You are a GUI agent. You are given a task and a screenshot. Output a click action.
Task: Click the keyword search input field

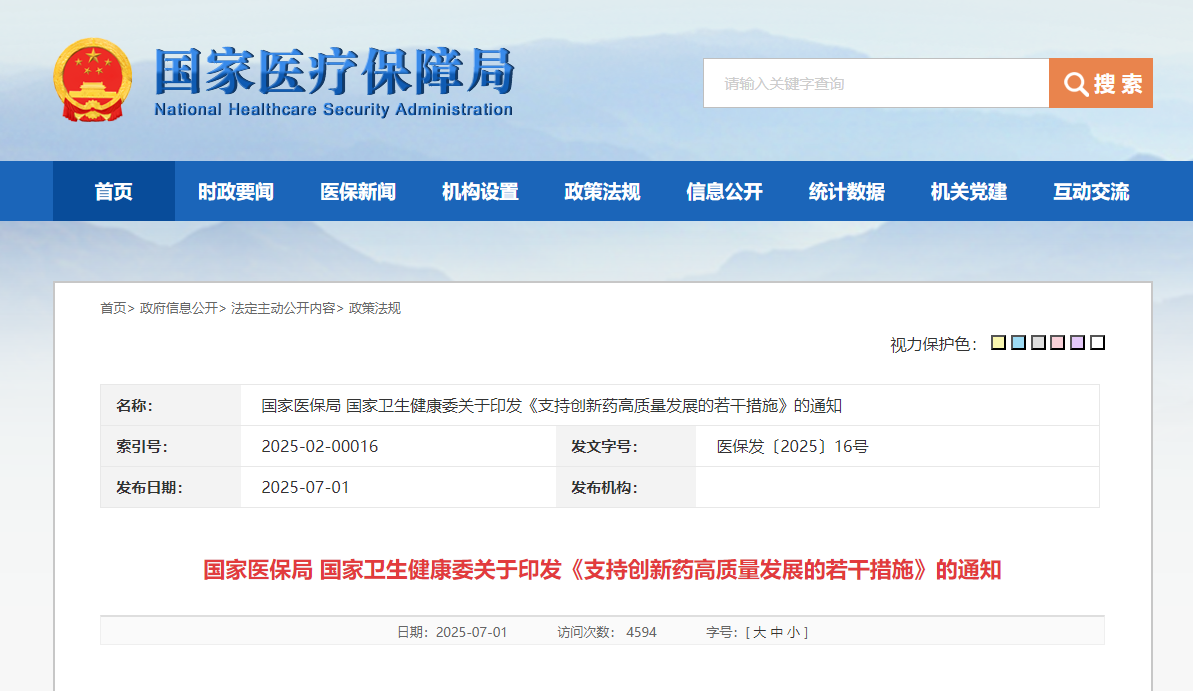[875, 83]
